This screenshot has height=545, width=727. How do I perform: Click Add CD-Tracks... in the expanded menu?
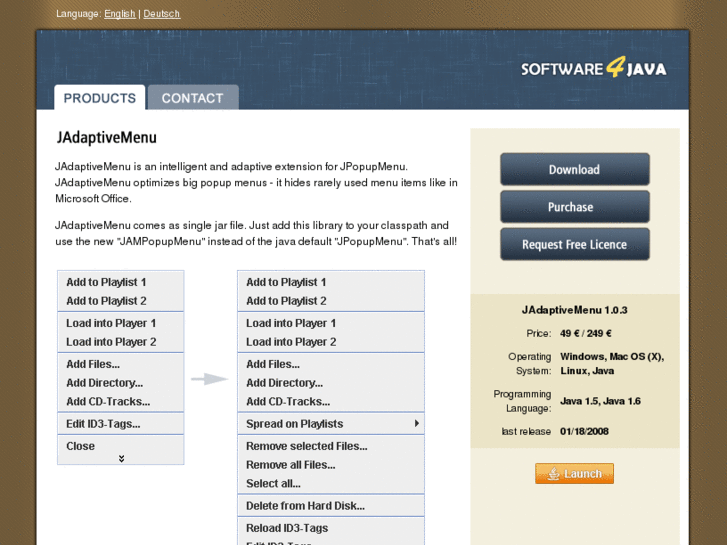pos(331,401)
